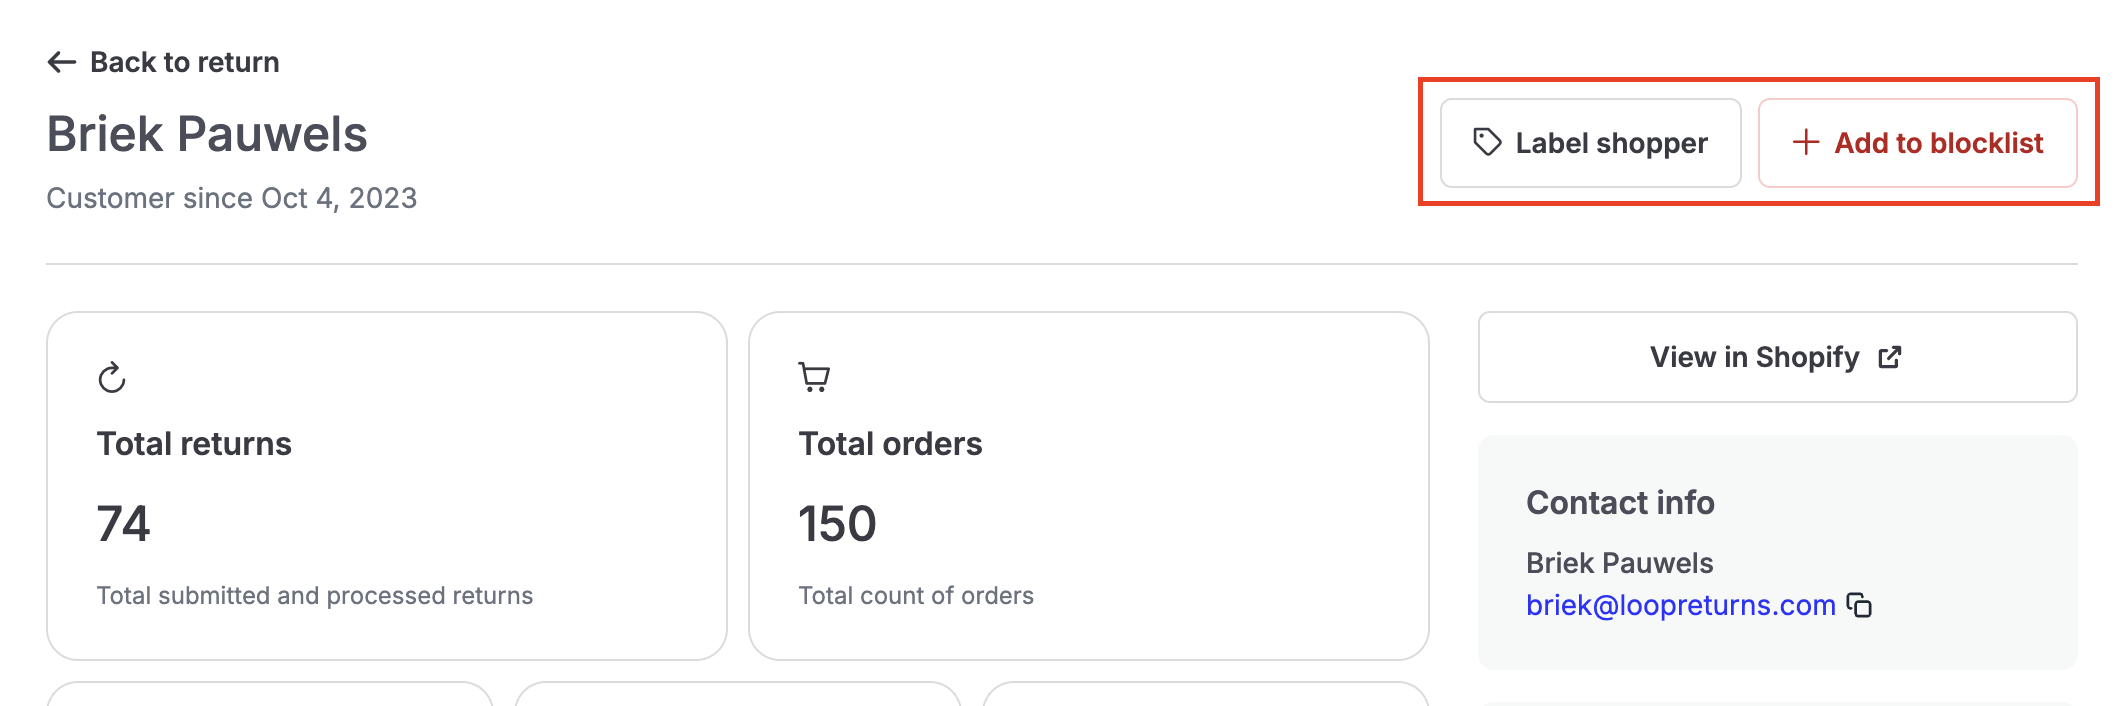Open the View in Shopify button
This screenshot has height=706, width=2122.
click(1776, 357)
